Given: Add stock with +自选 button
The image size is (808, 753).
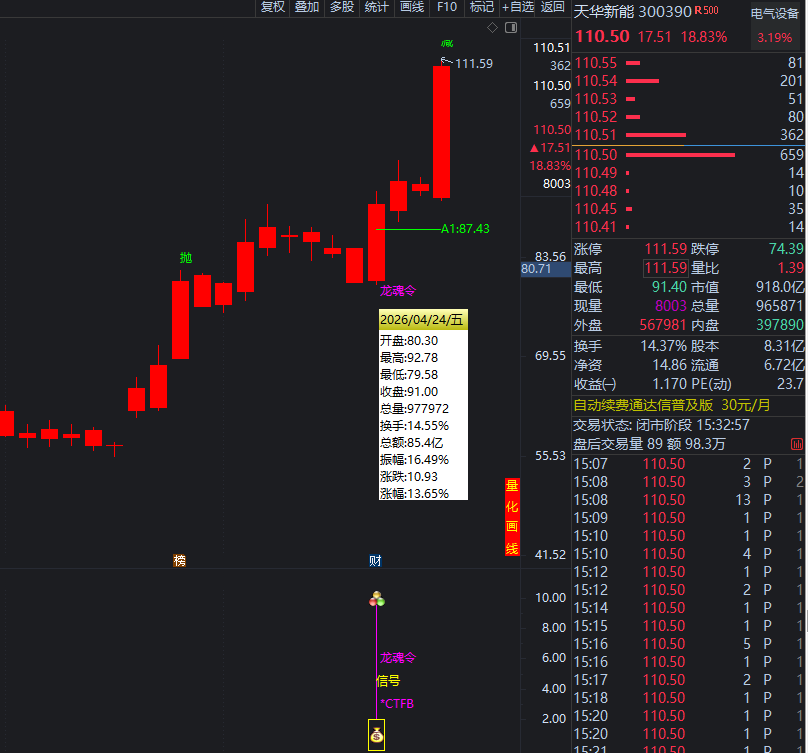Looking at the screenshot, I should [x=518, y=7].
